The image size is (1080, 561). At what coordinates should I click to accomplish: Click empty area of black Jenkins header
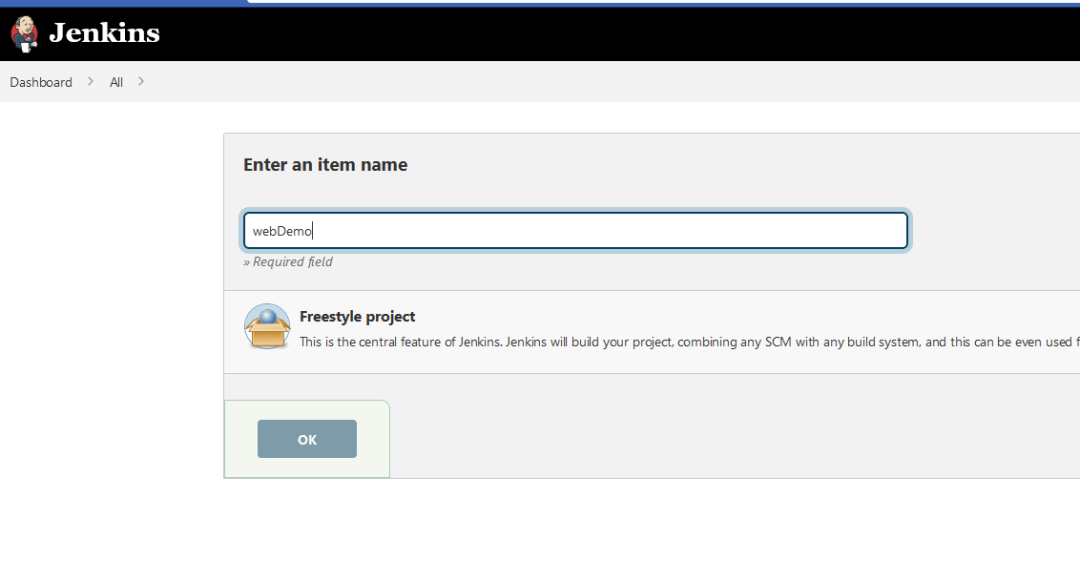(x=620, y=34)
